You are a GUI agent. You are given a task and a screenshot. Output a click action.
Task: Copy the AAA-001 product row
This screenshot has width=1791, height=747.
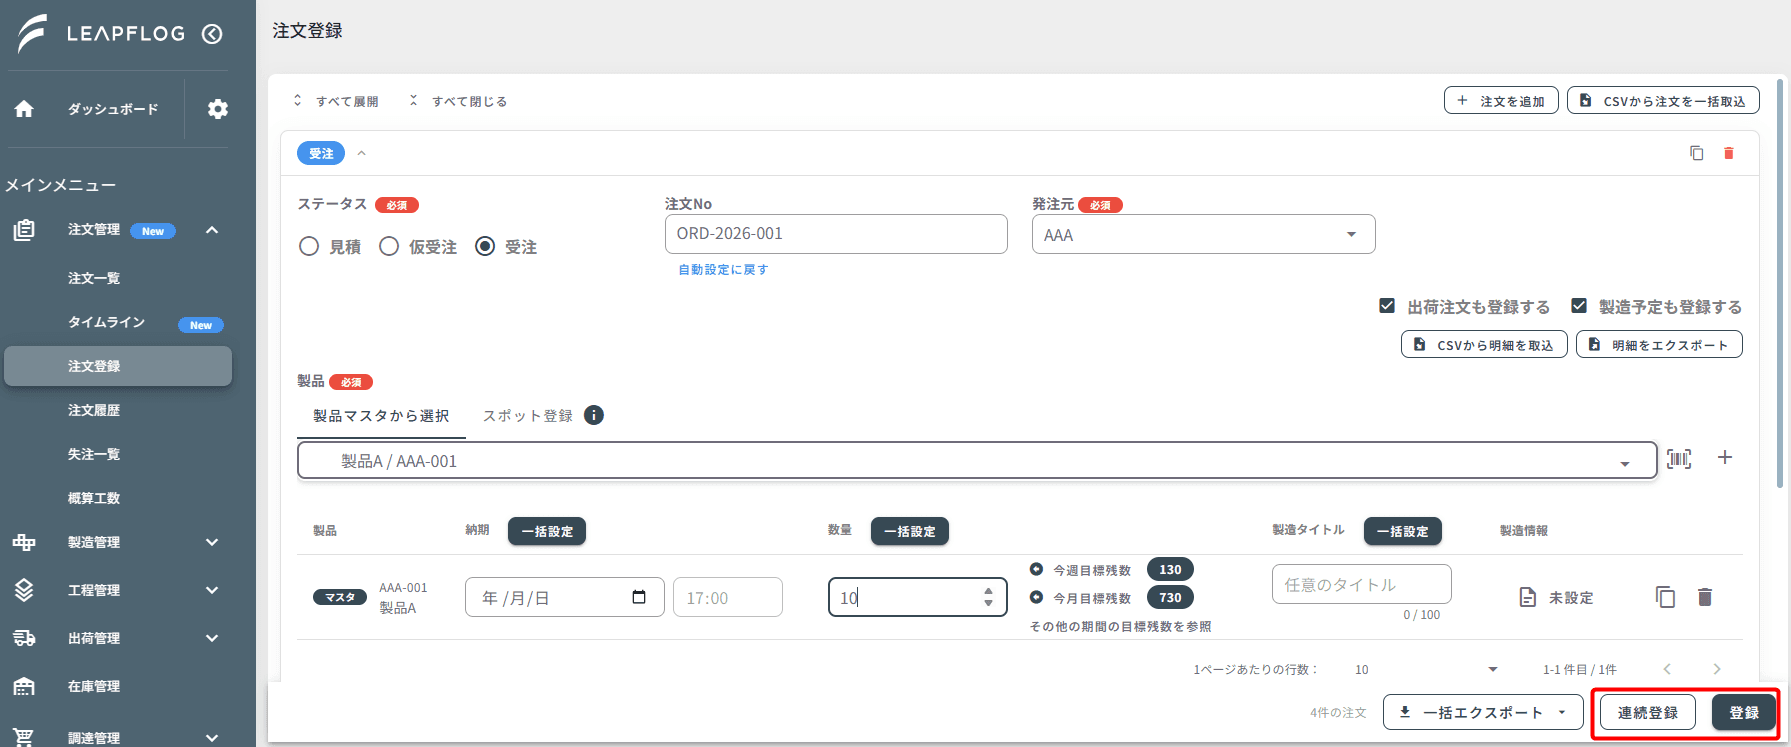click(x=1665, y=597)
